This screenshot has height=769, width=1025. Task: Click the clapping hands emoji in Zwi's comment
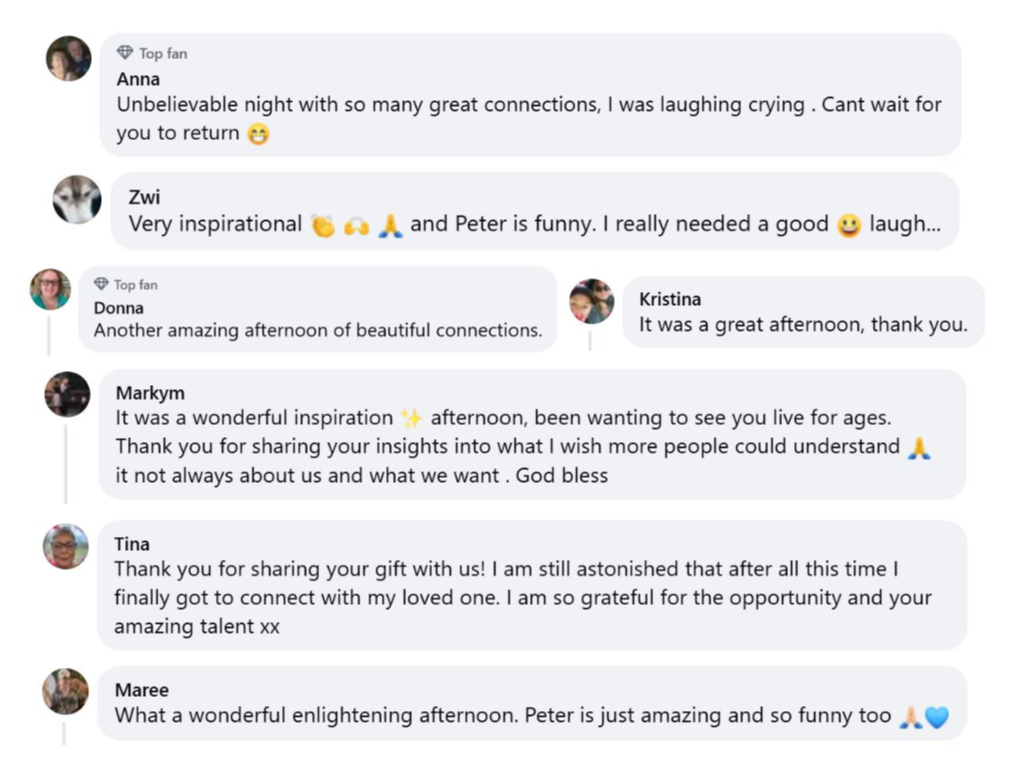click(x=322, y=226)
